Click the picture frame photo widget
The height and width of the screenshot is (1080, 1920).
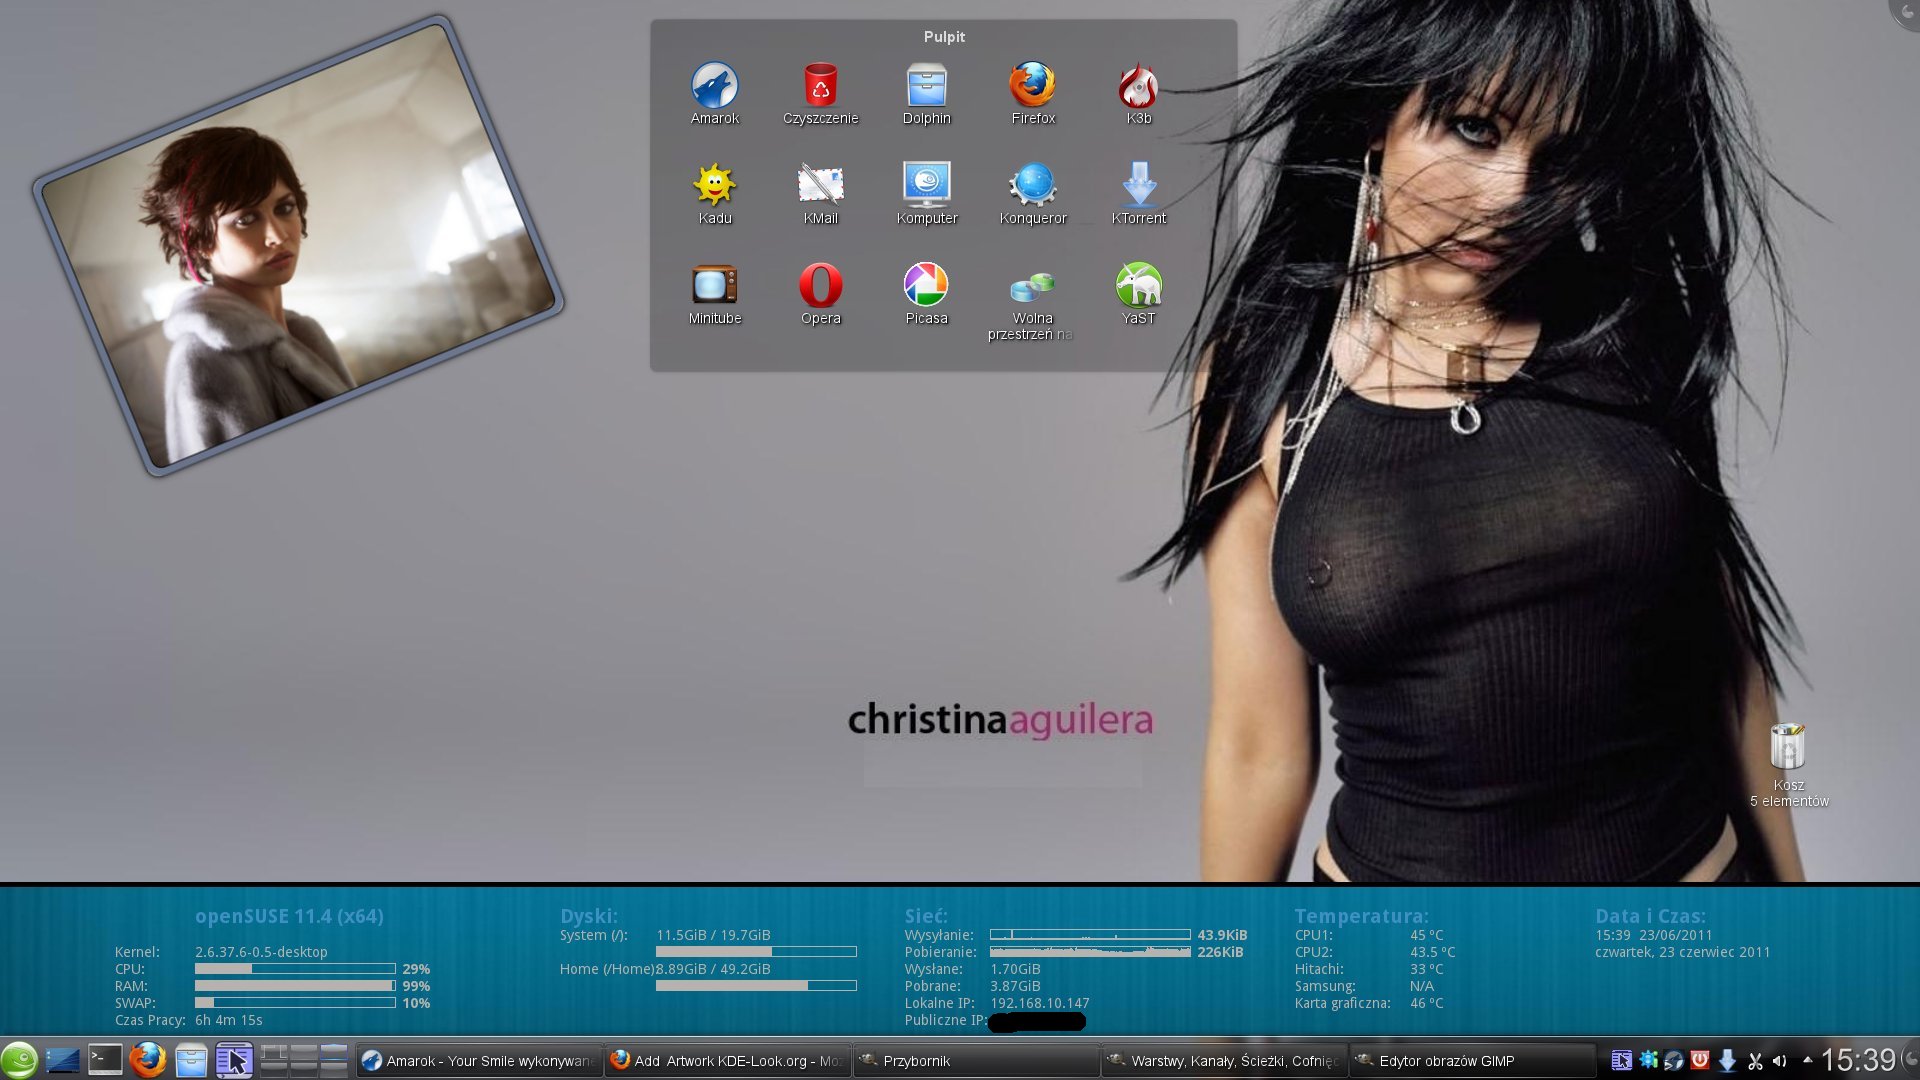298,245
